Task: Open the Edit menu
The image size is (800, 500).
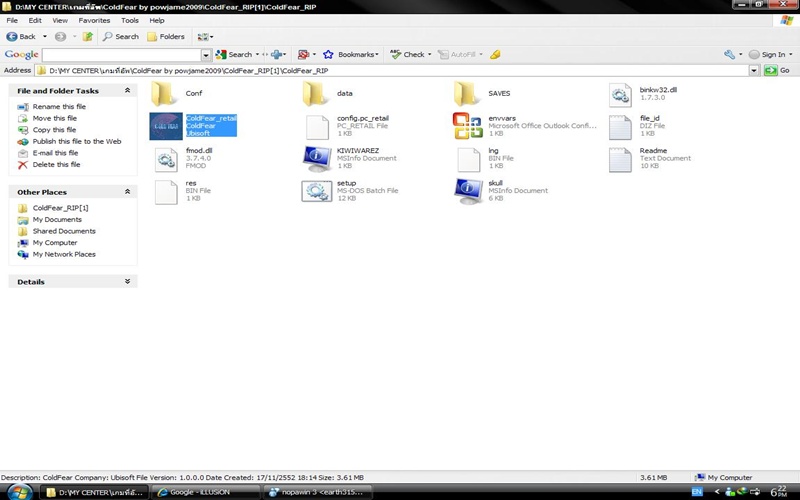Action: click(x=35, y=20)
